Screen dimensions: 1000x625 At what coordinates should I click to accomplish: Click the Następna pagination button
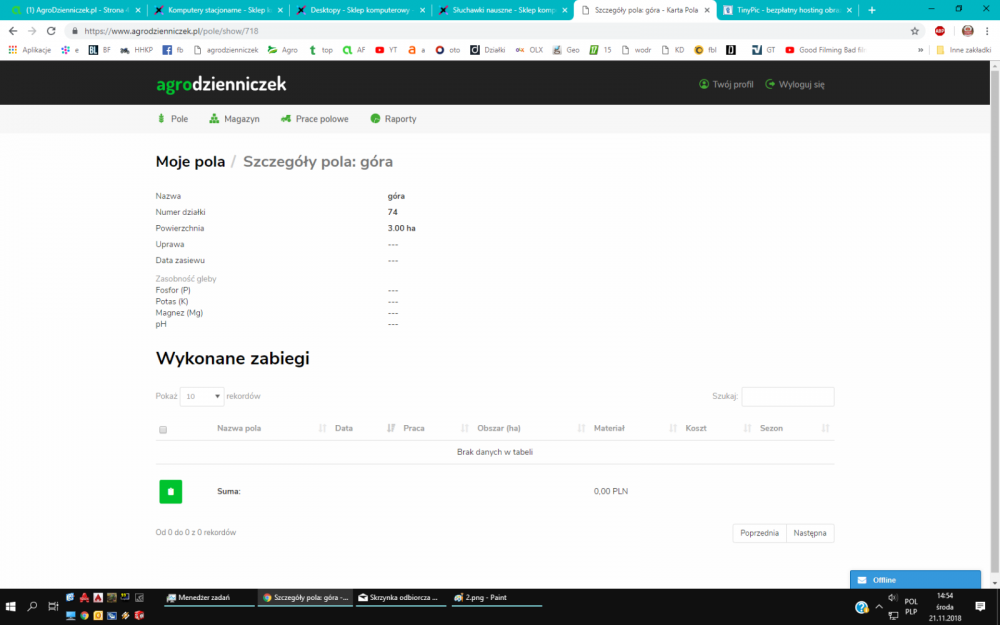click(x=810, y=533)
